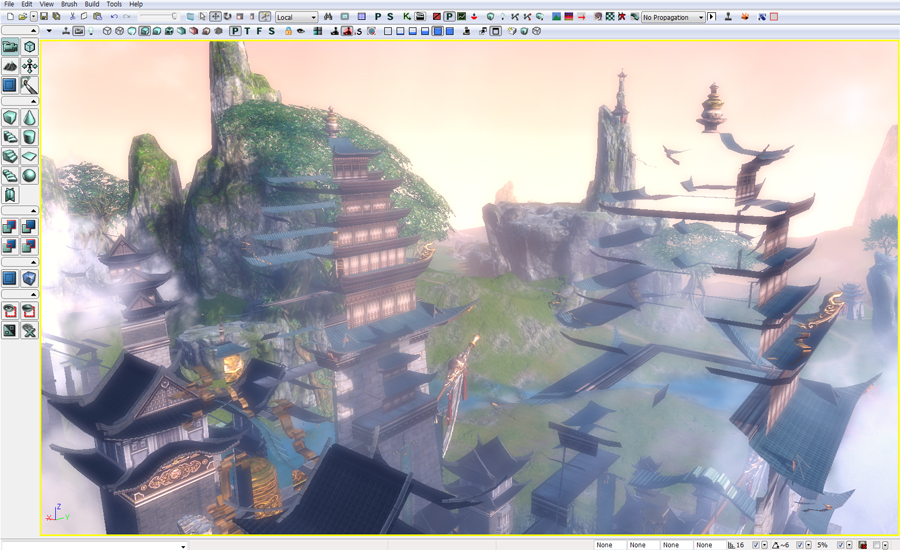This screenshot has height=550, width=900.
Task: Toggle the rightmost unchecked status bar checkbox
Action: pos(876,545)
